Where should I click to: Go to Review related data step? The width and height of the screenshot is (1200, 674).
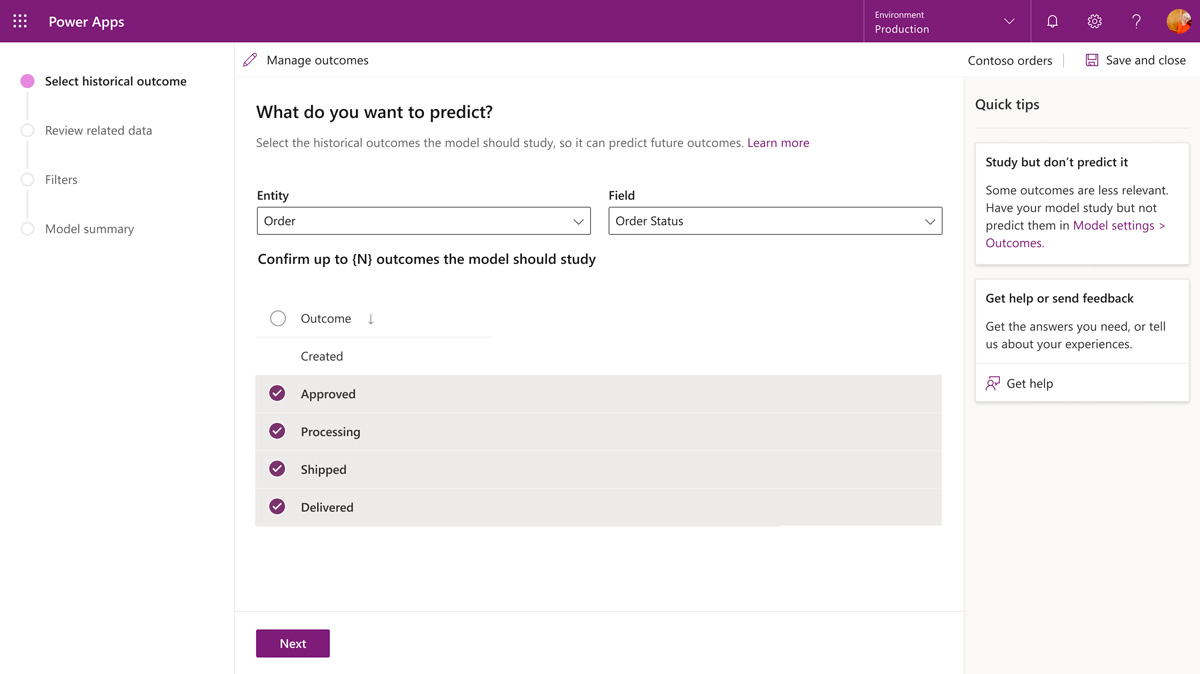98,130
